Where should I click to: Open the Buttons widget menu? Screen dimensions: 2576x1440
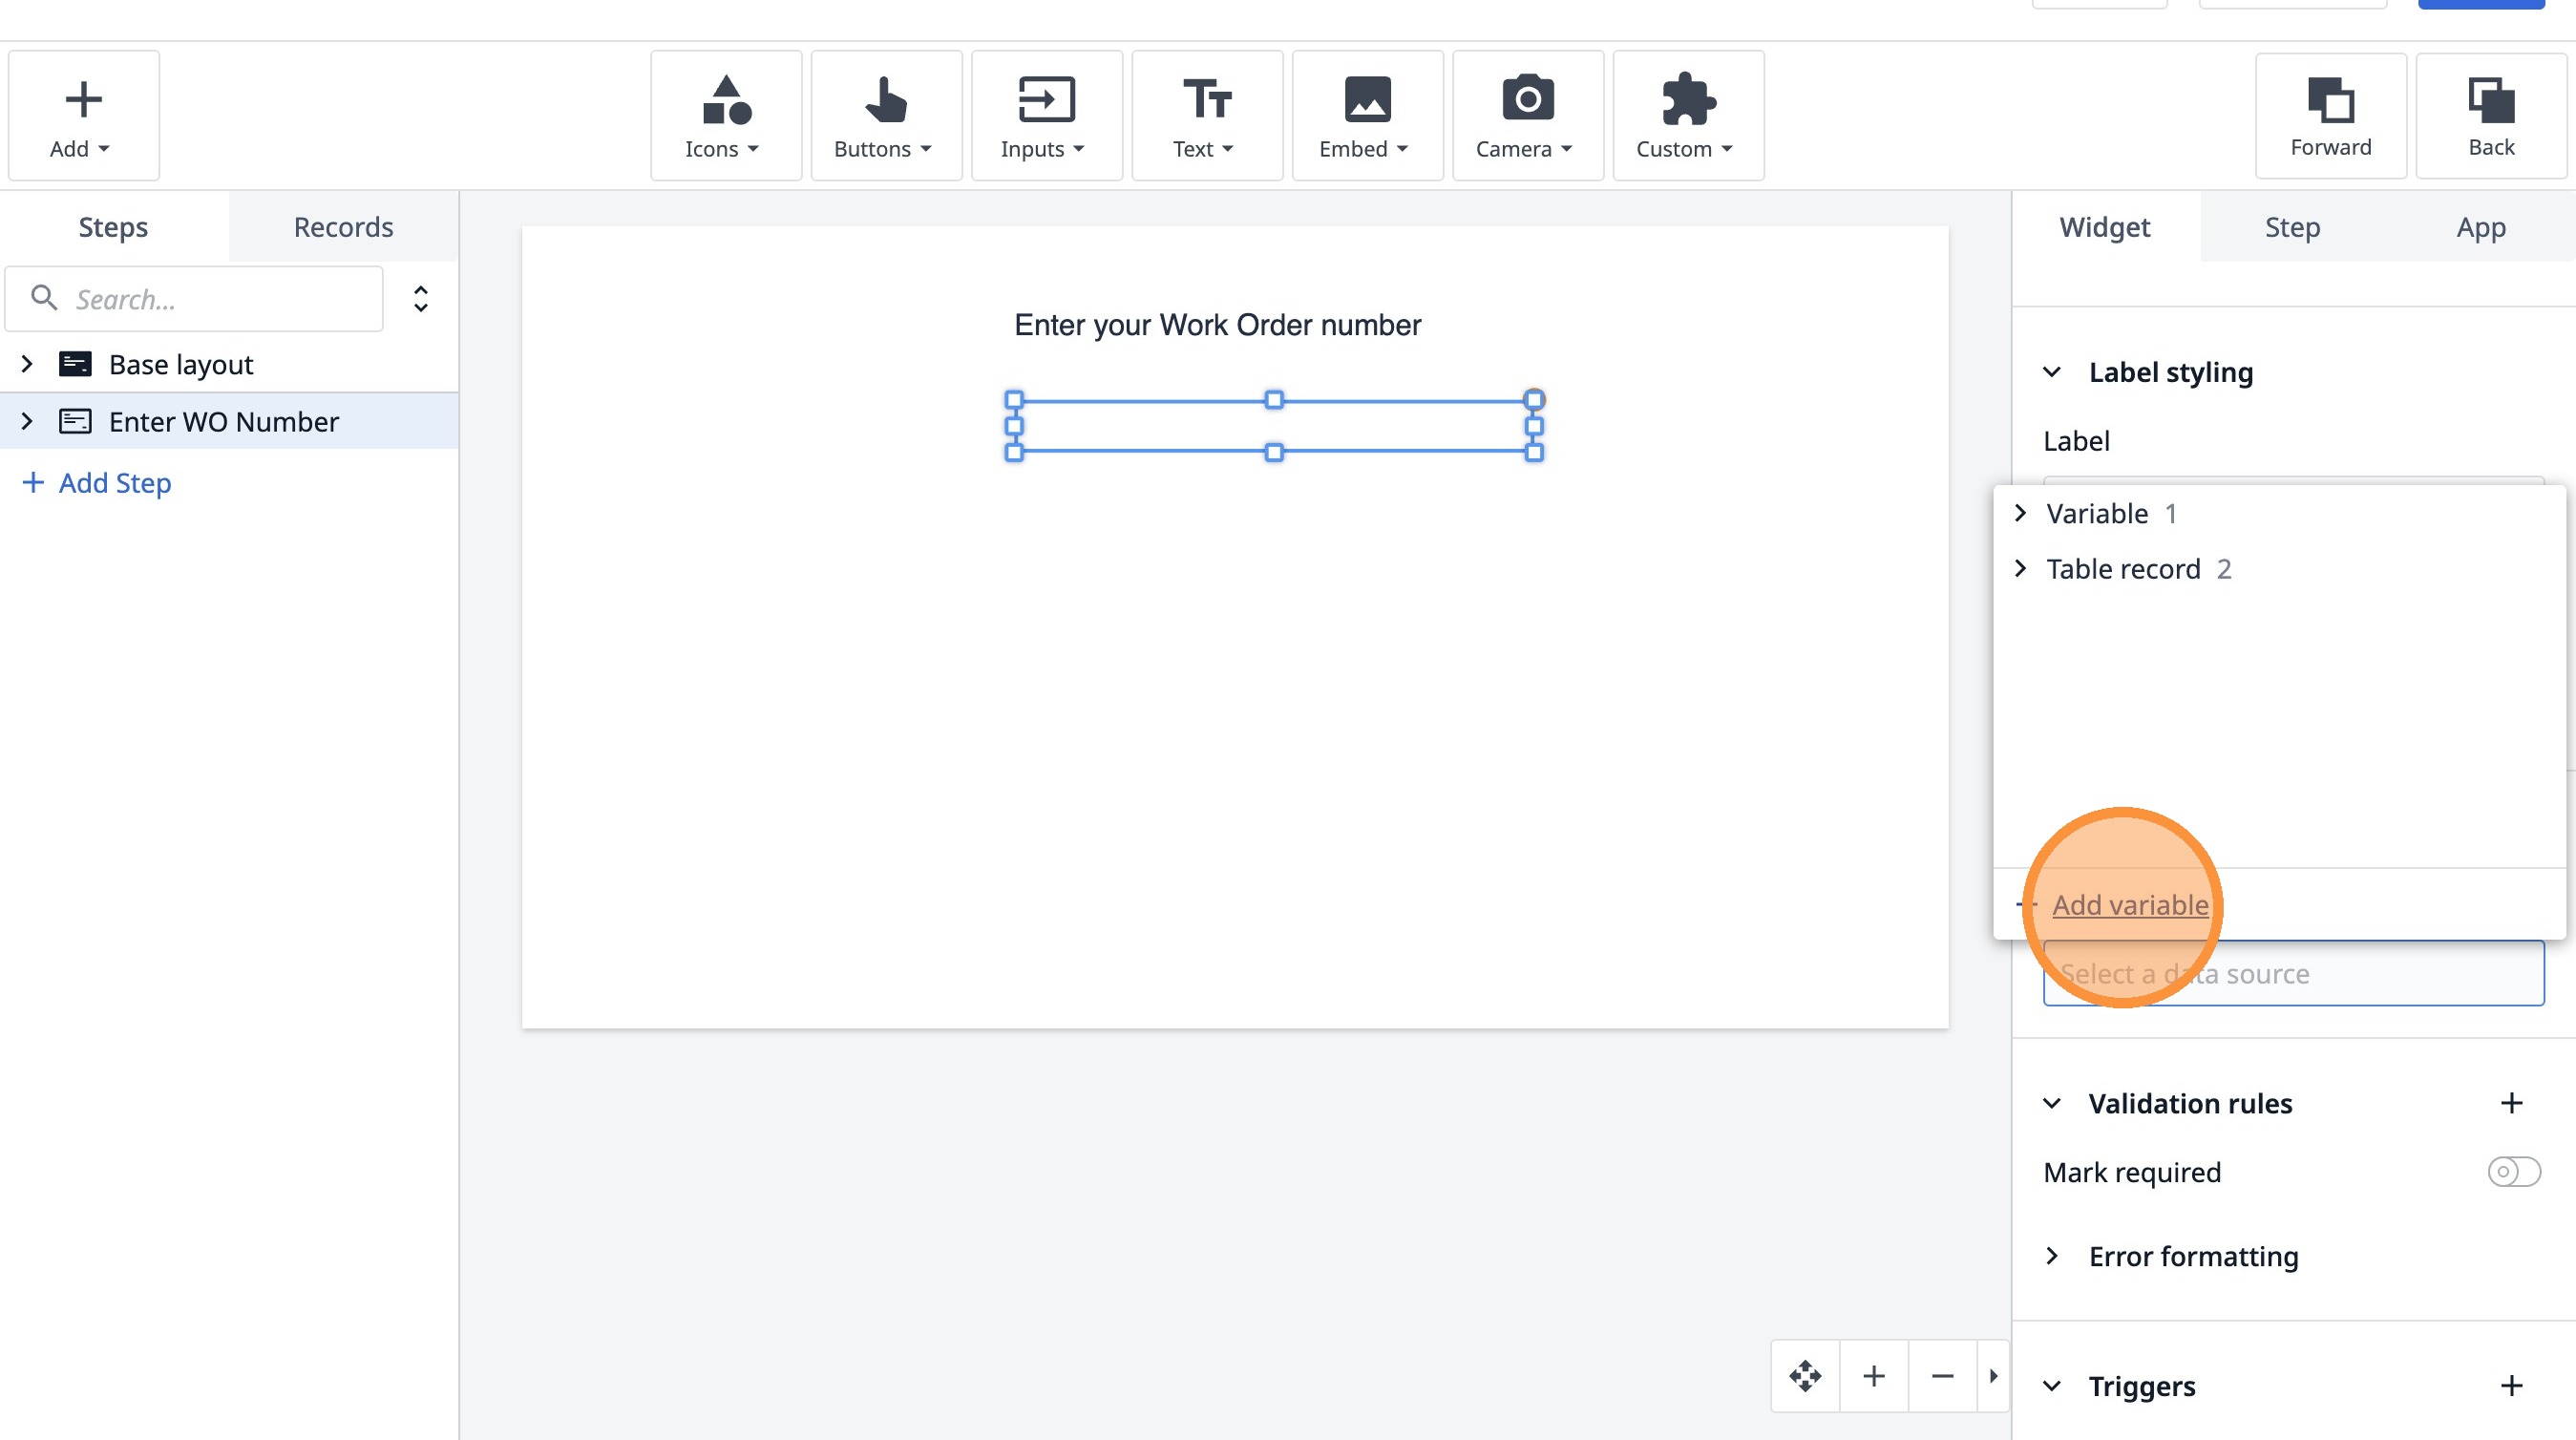(885, 116)
